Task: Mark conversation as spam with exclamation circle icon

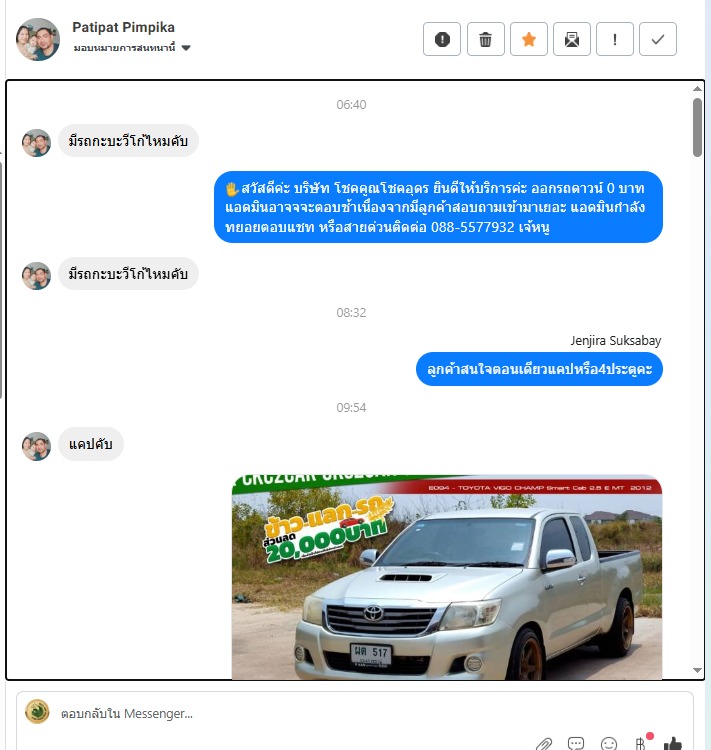Action: tap(442, 39)
